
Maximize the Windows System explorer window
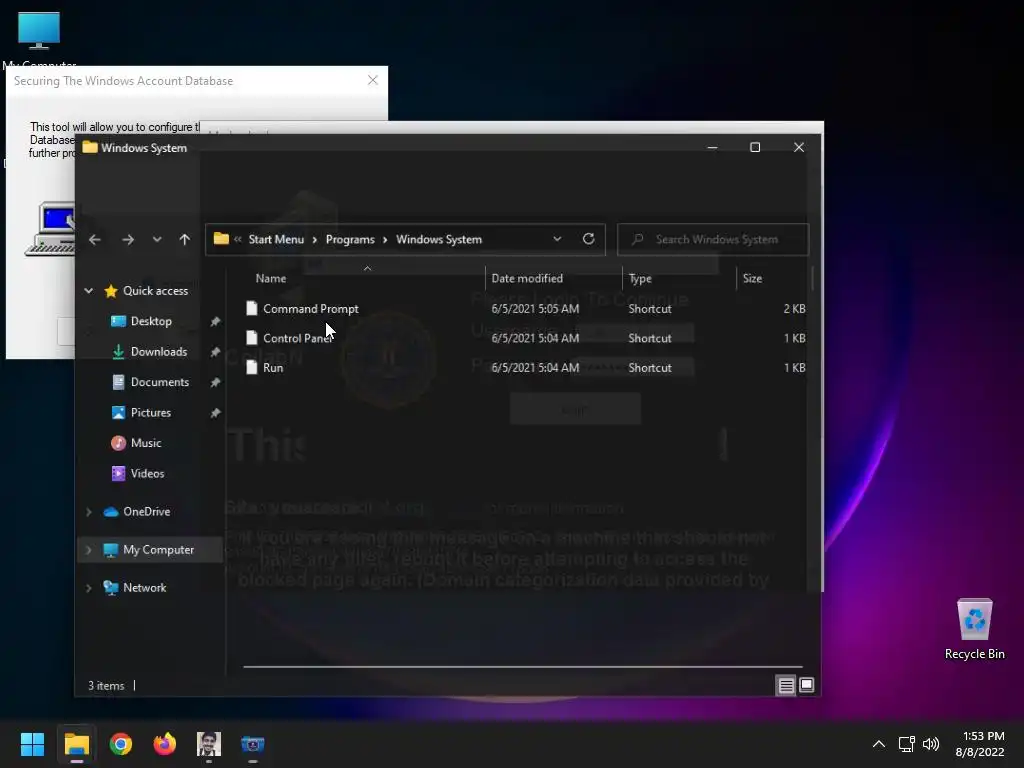(x=755, y=148)
